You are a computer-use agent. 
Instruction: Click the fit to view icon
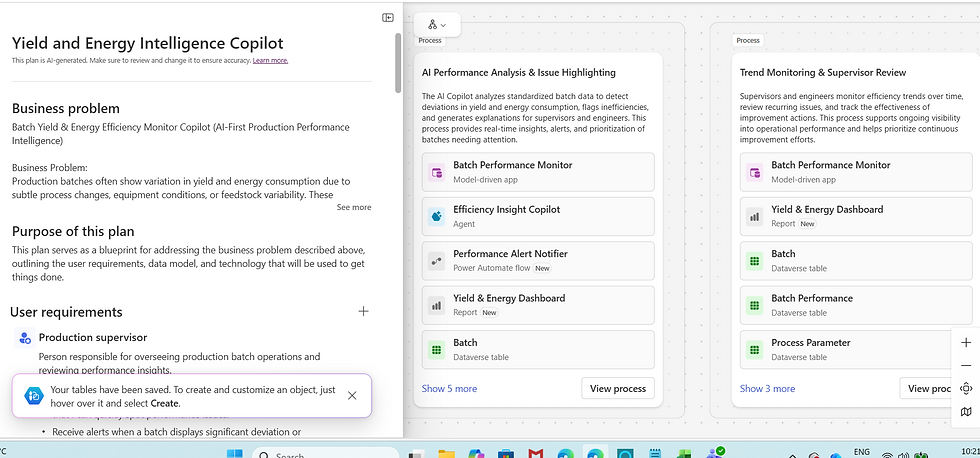pyautogui.click(x=966, y=389)
